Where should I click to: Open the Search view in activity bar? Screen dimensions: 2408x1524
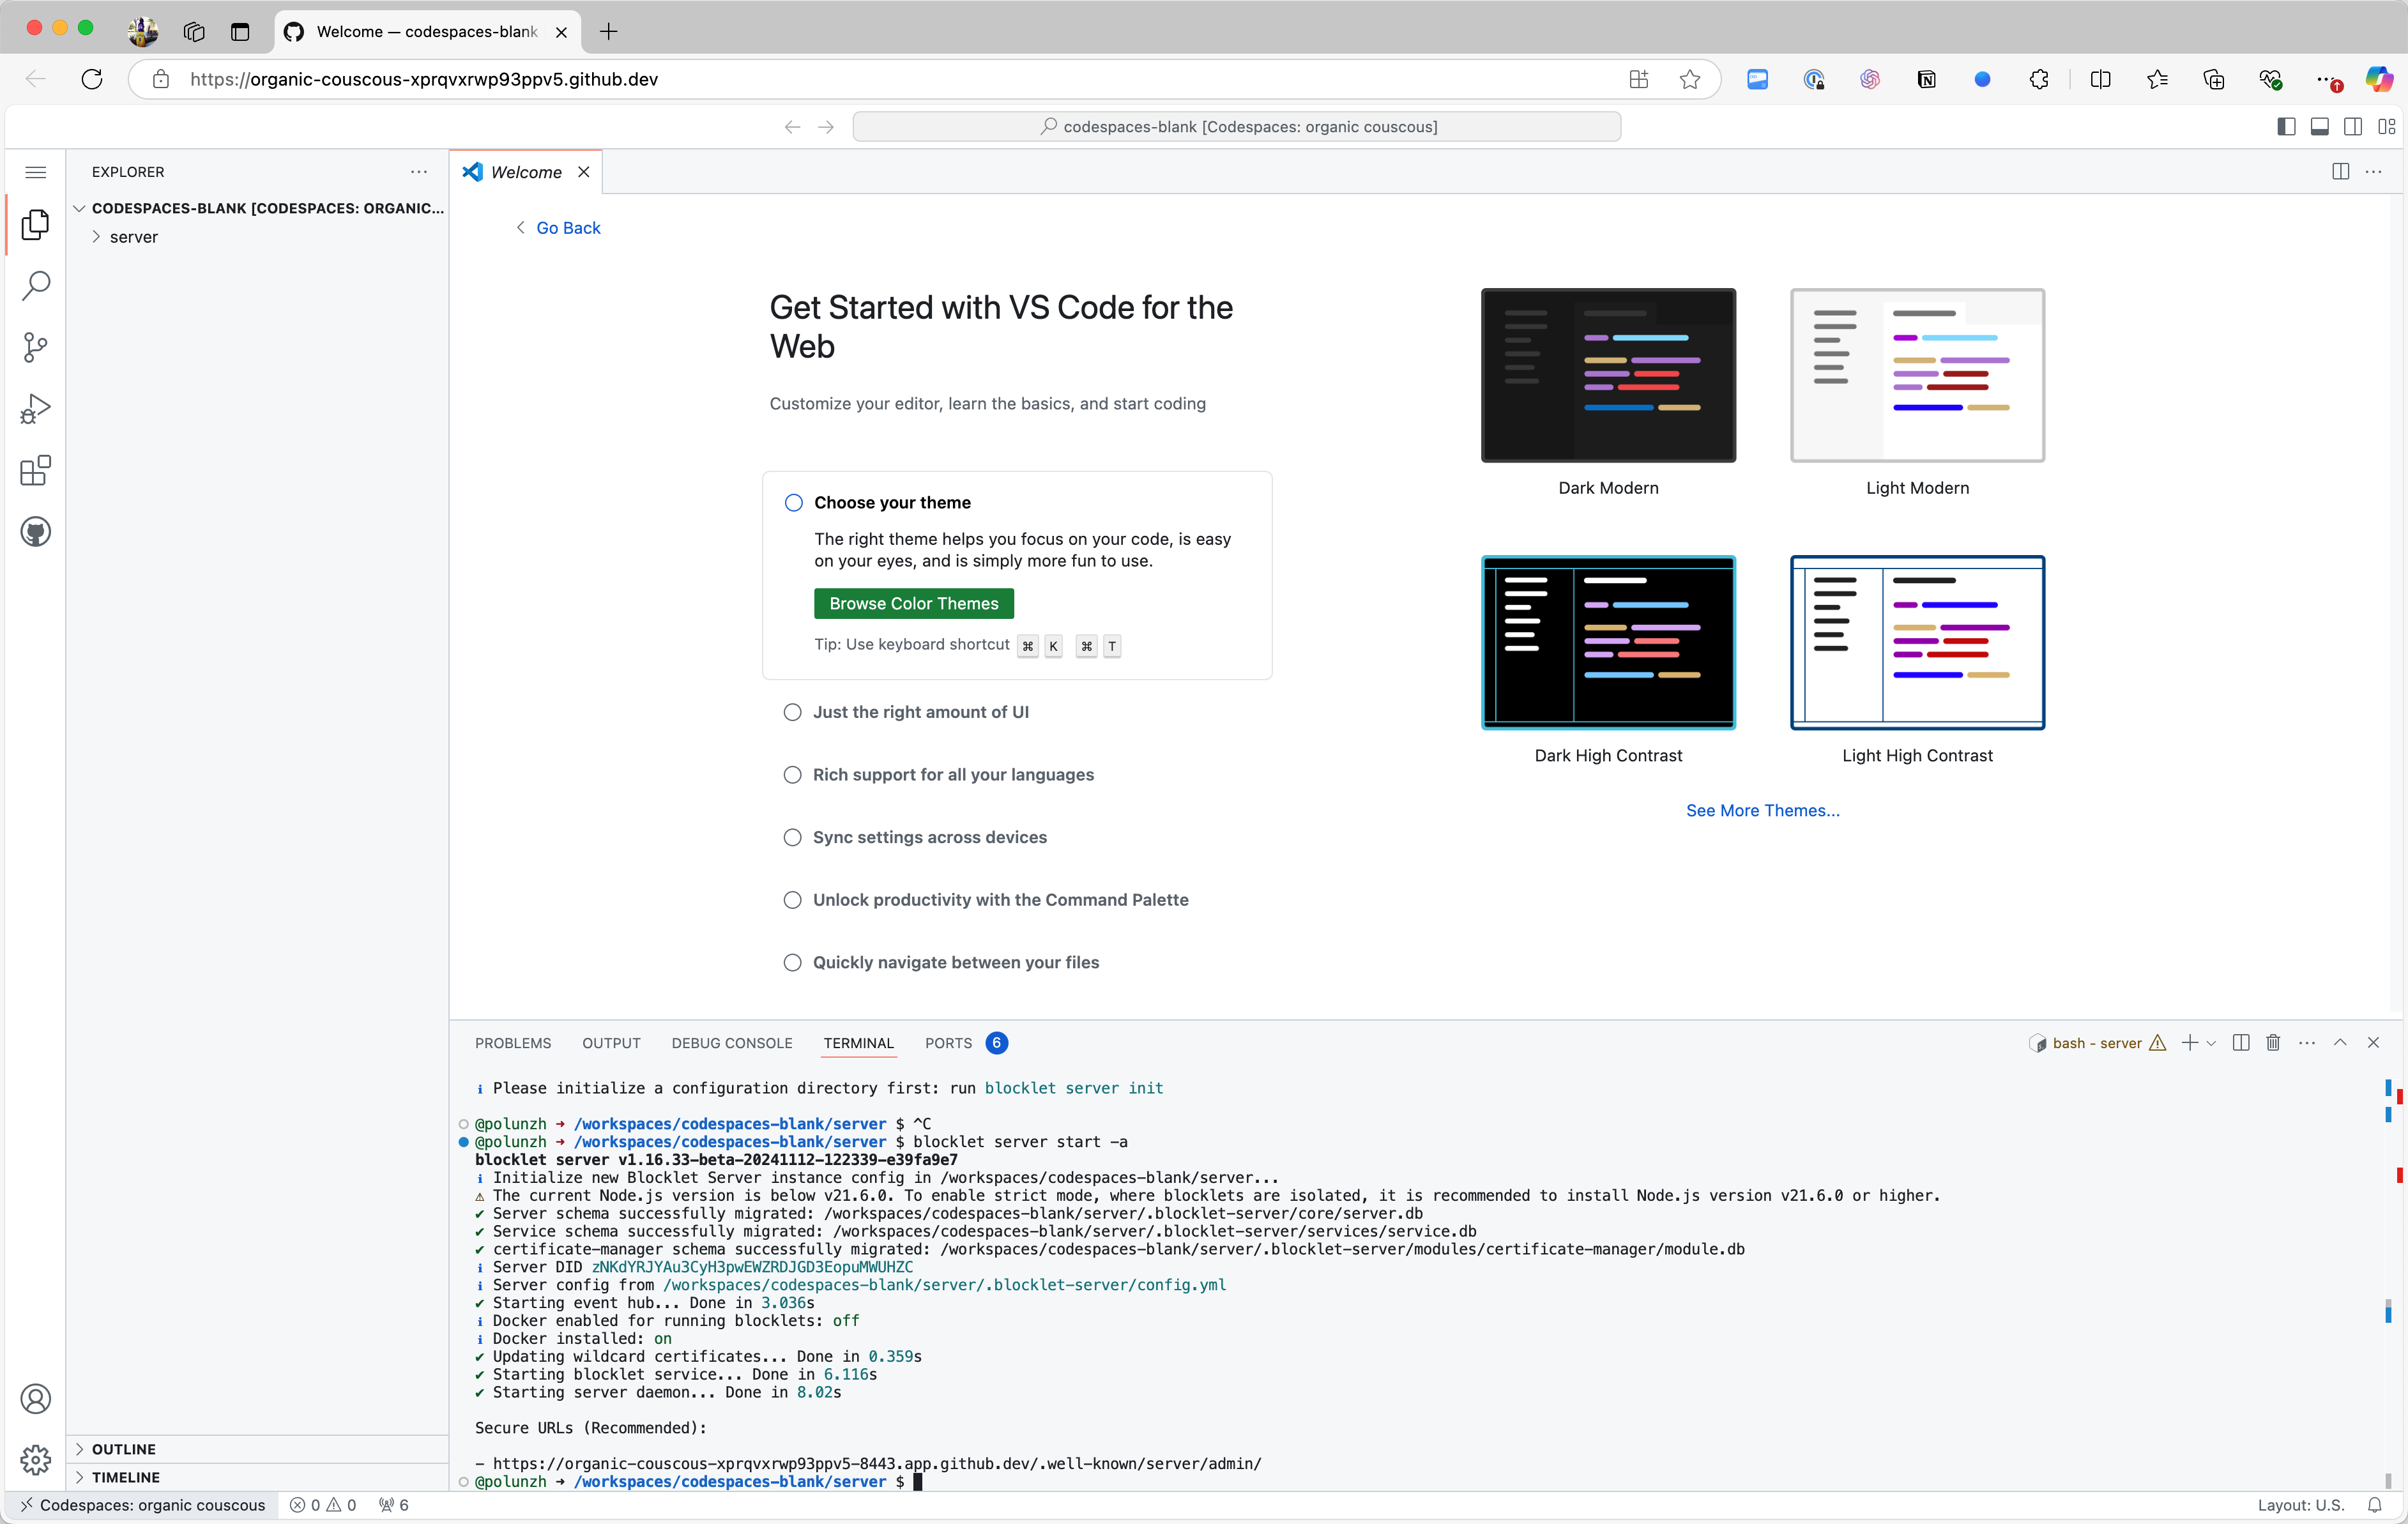(36, 286)
